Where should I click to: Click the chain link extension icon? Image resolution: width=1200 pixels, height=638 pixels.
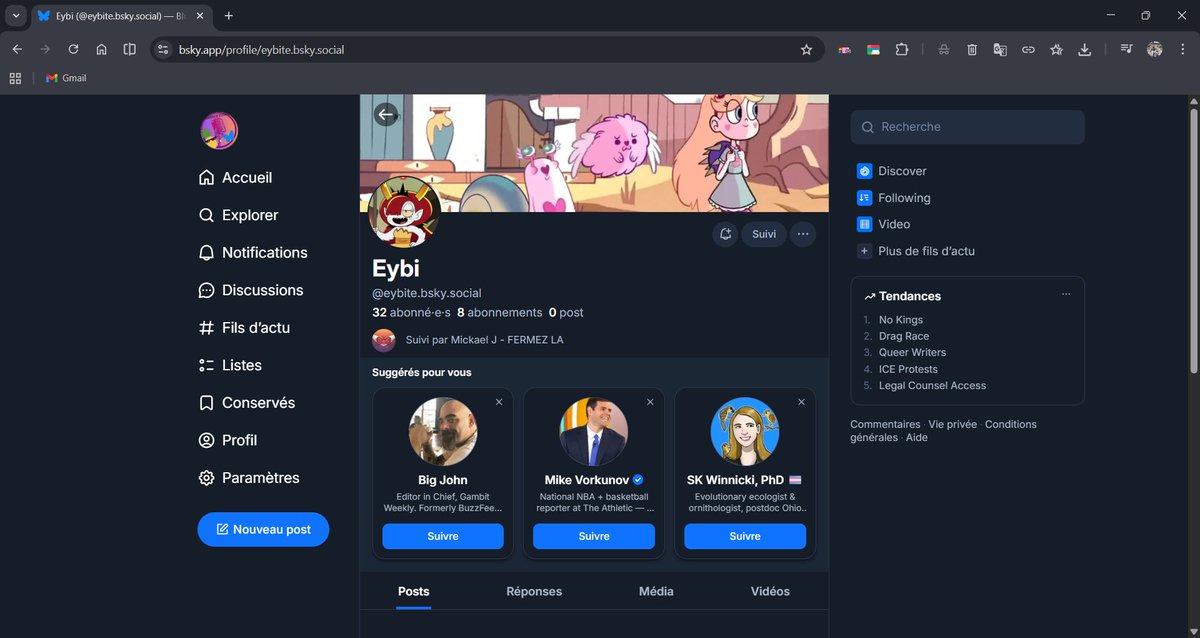tap(1028, 49)
